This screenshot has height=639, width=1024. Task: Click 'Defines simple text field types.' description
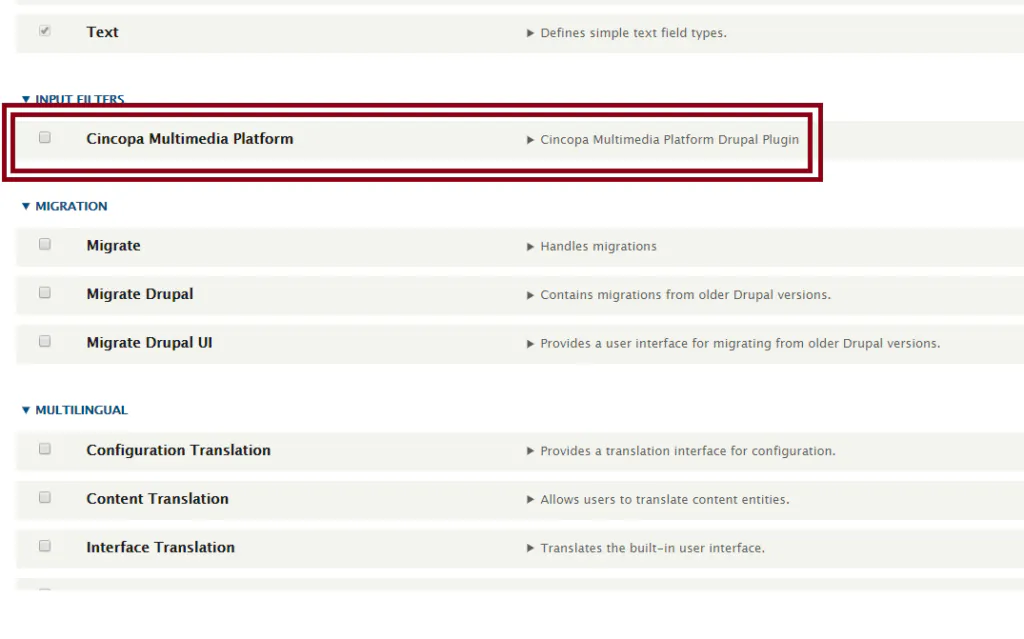pos(633,33)
